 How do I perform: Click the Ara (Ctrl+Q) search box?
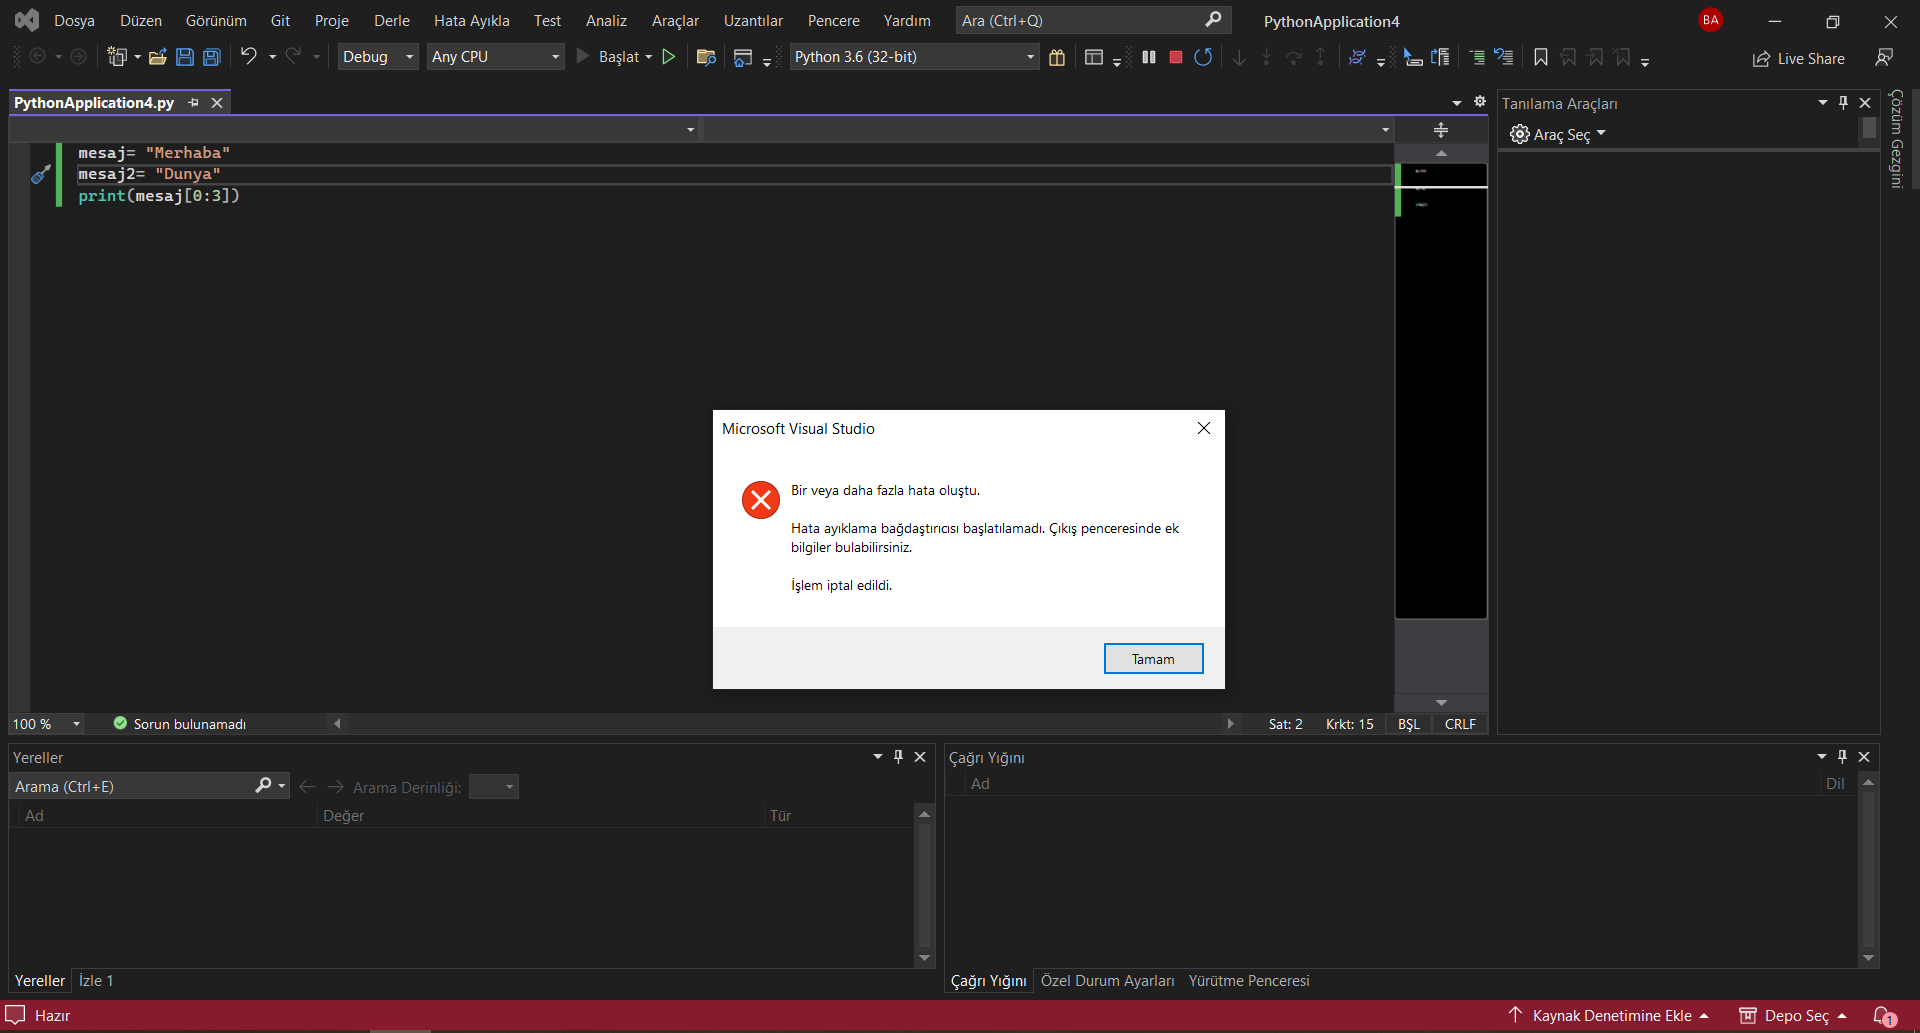pos(1093,20)
